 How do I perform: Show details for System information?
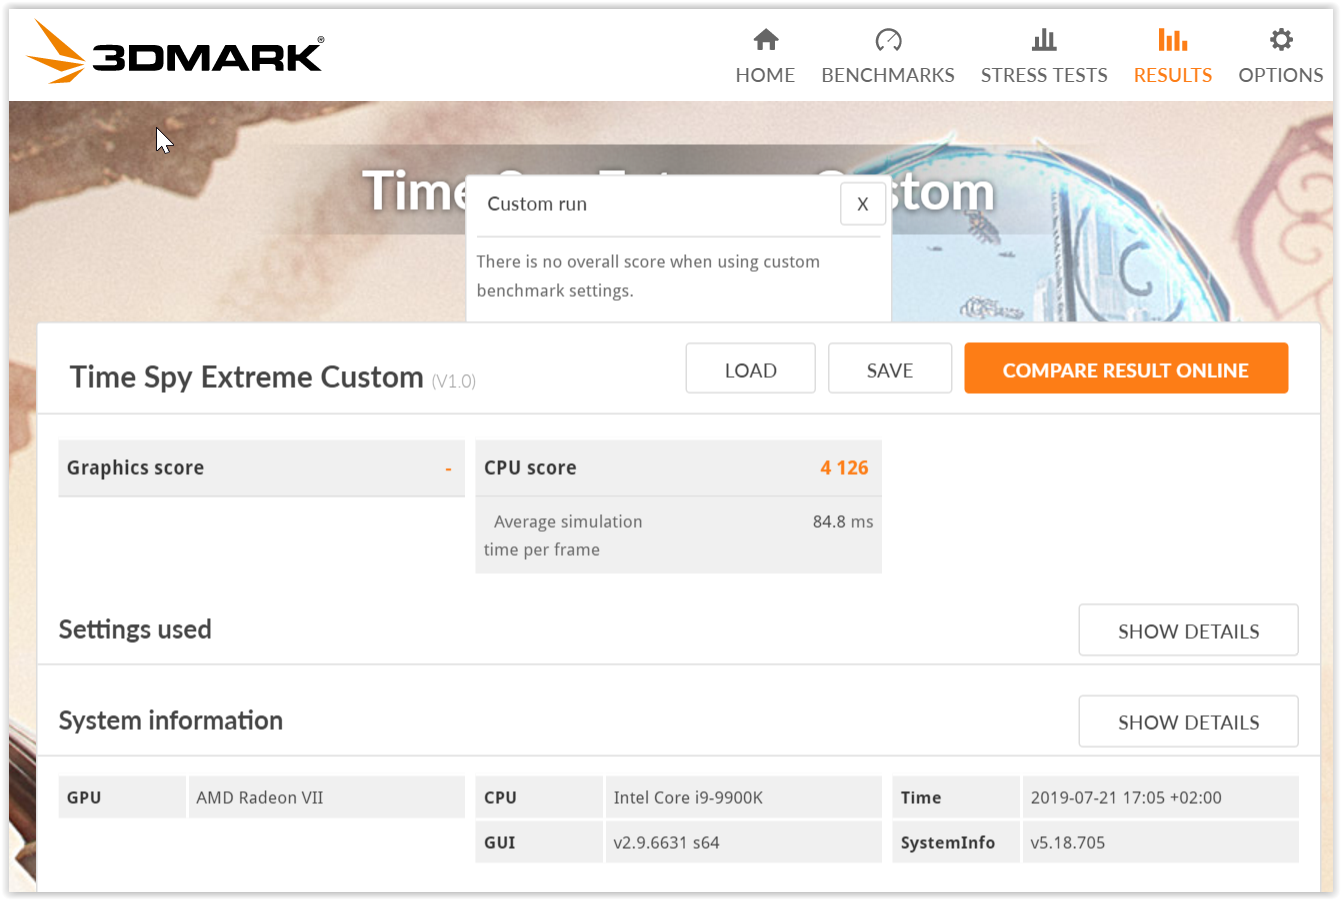pos(1188,722)
